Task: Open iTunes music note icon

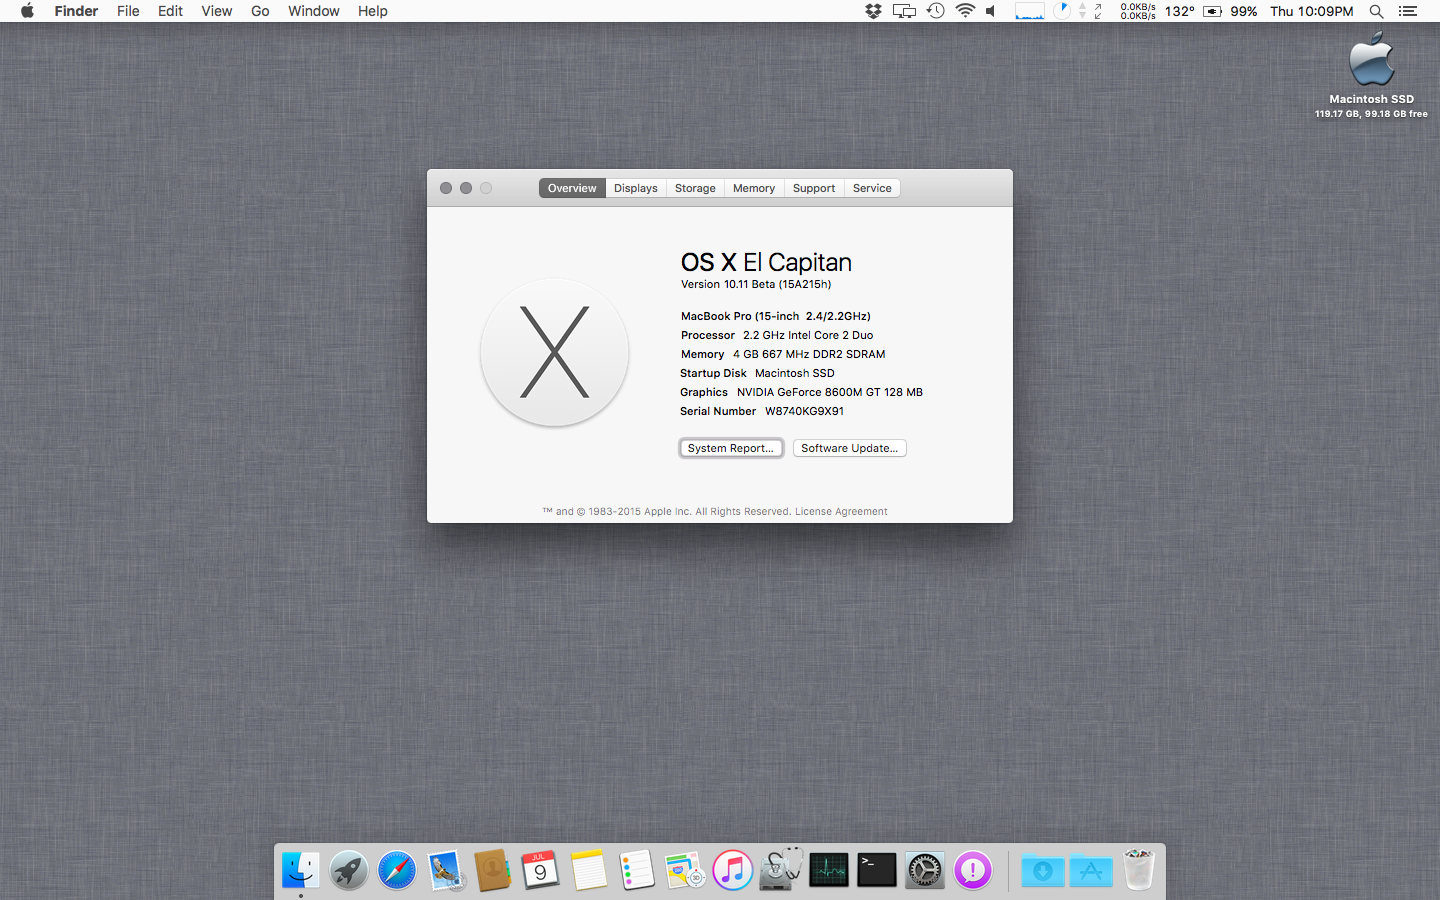Action: [x=732, y=870]
